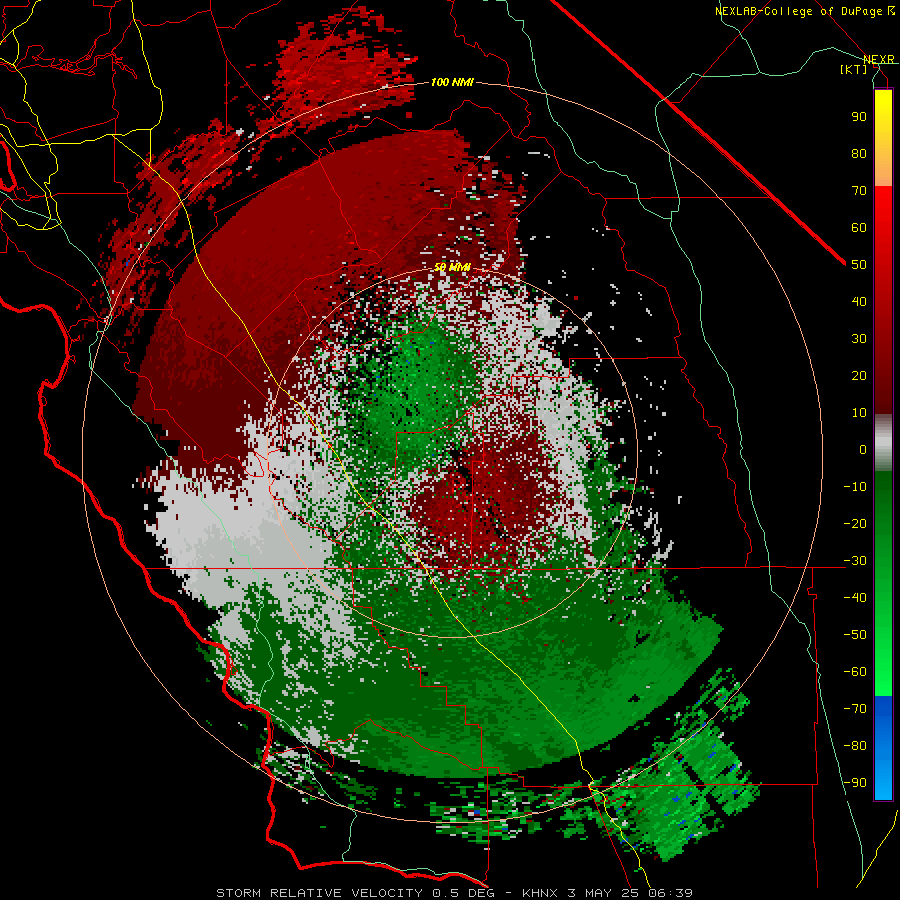Click the -60 value on the velocity scale
The image size is (900, 900).
tap(855, 672)
